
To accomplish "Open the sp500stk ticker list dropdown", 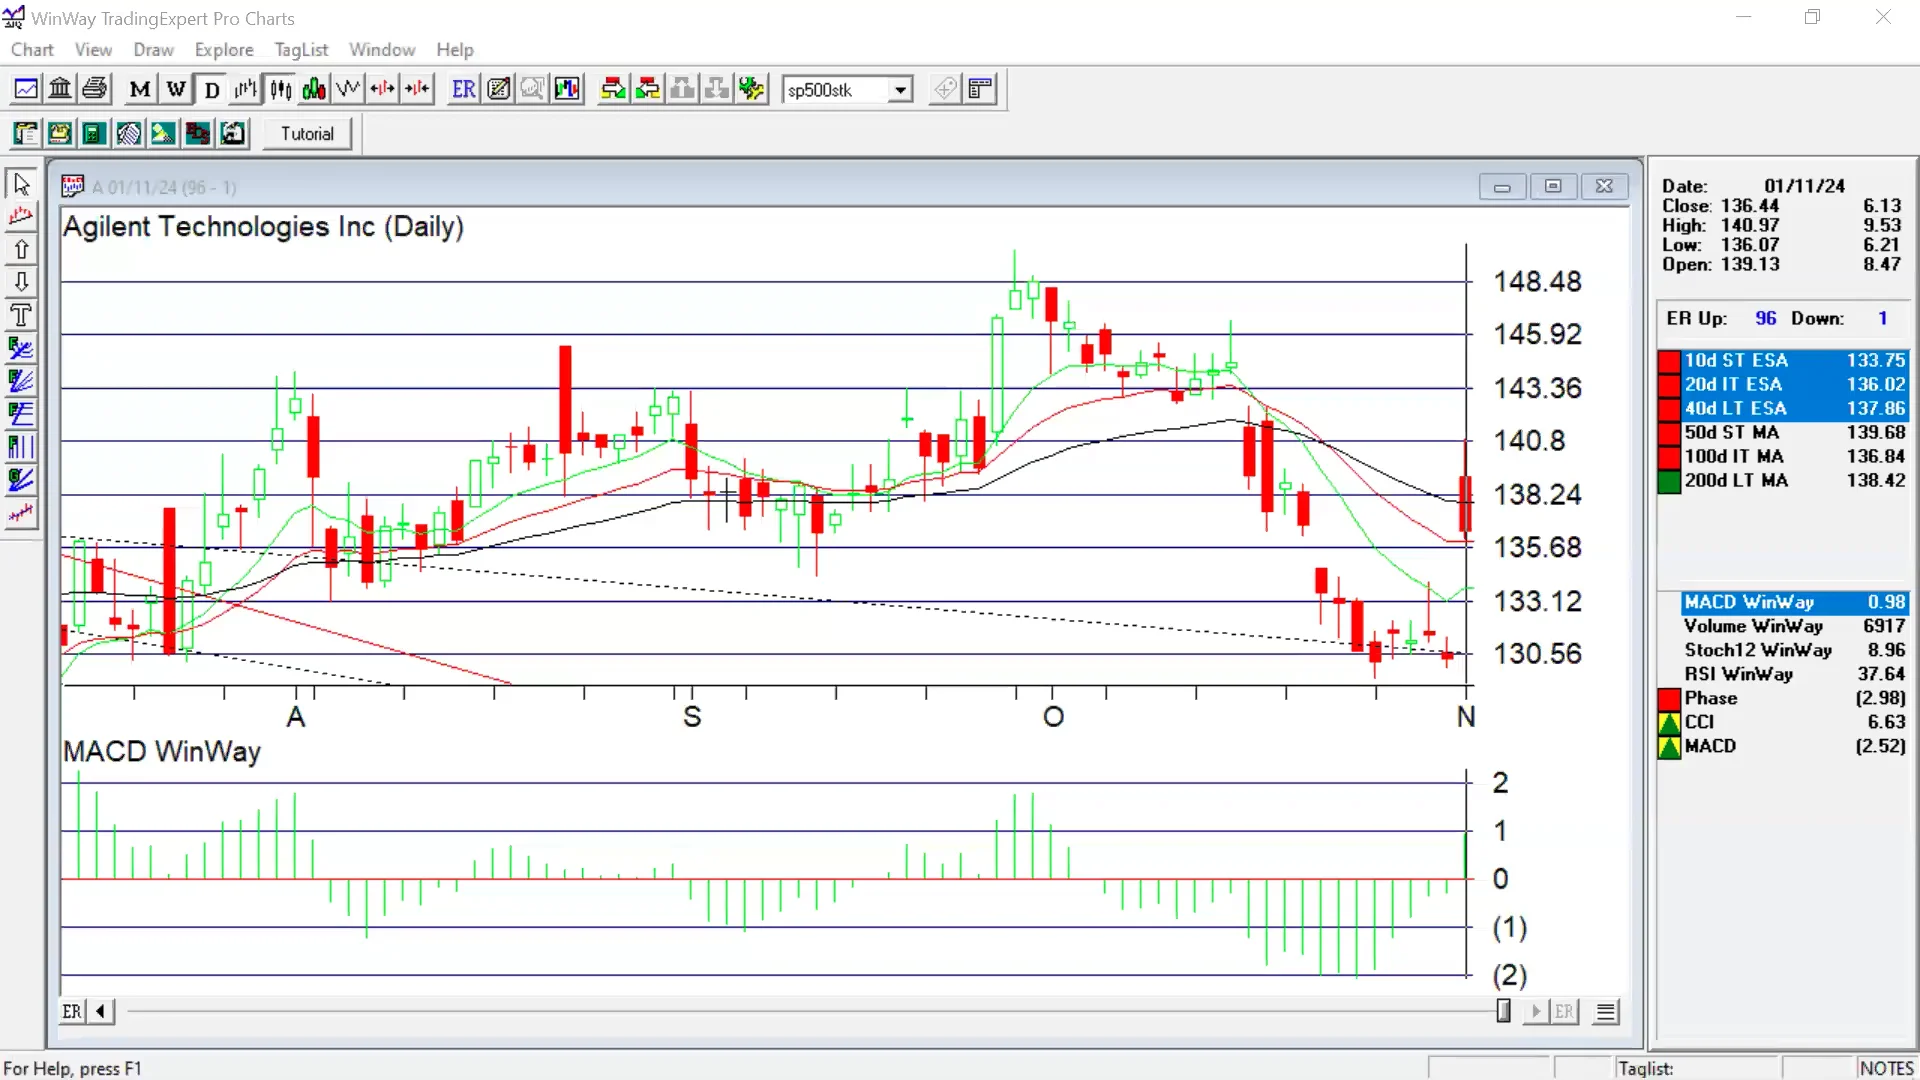I will [x=900, y=89].
